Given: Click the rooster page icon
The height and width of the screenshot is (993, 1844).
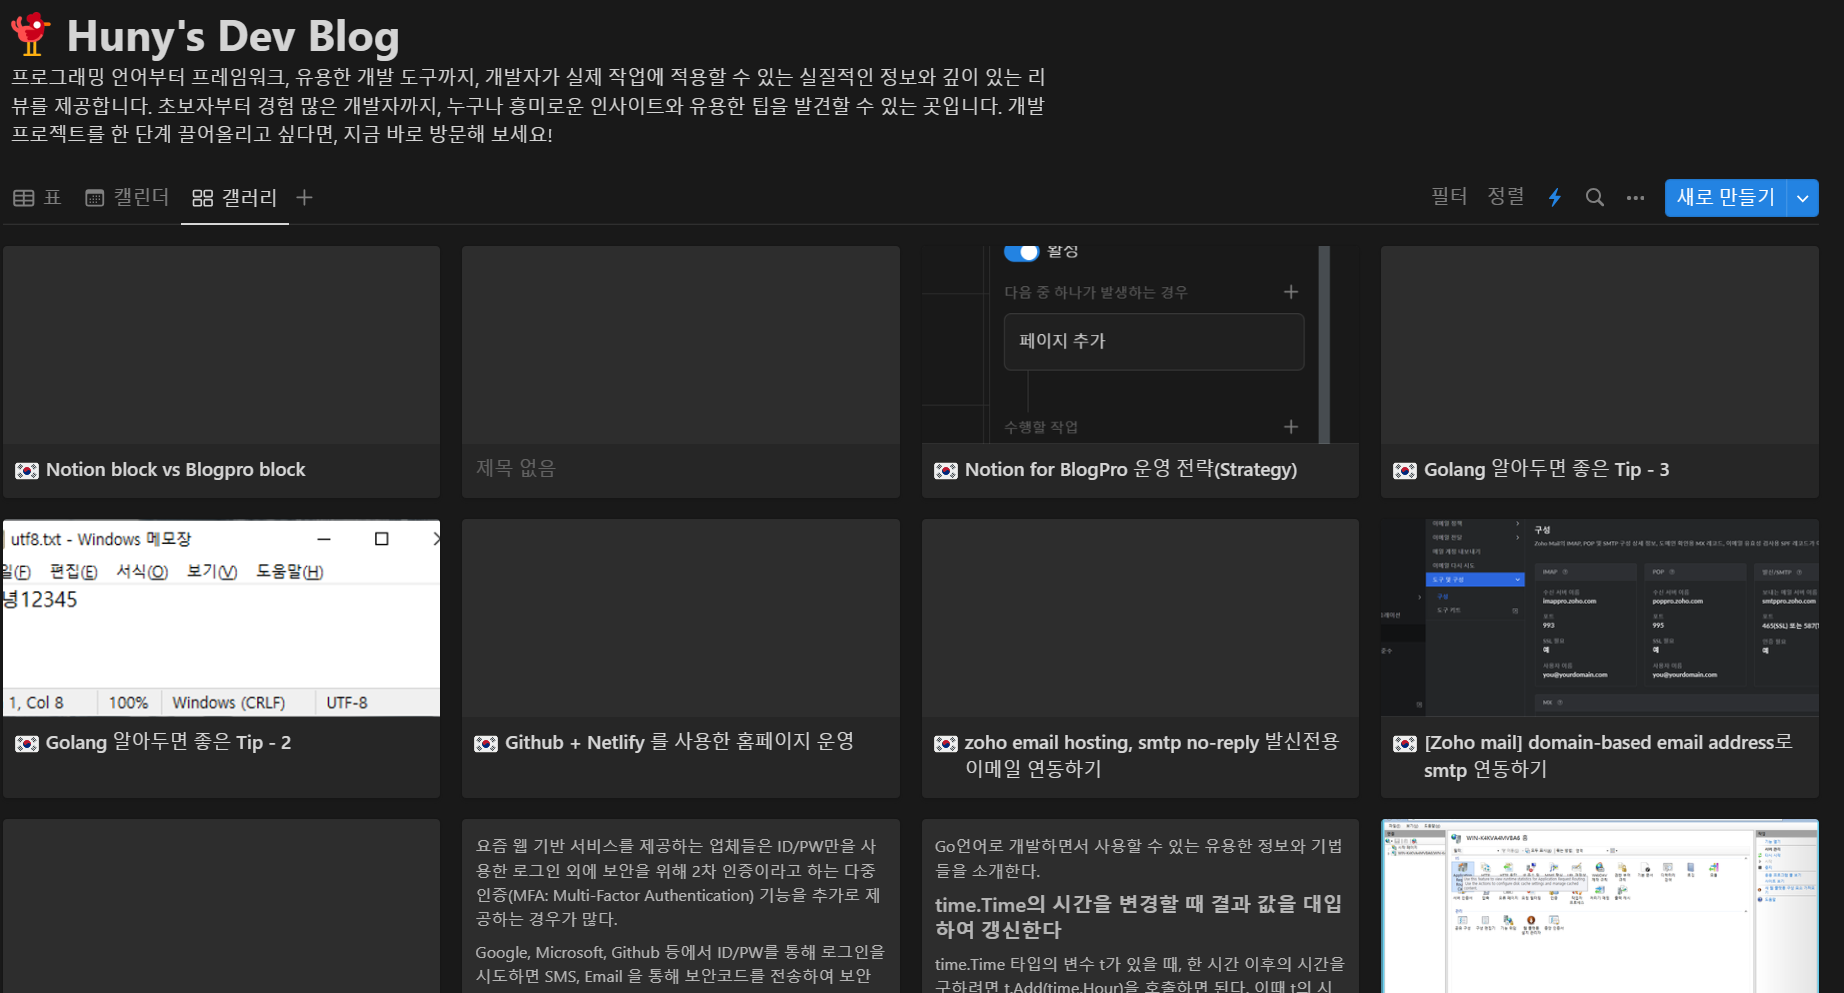Looking at the screenshot, I should click(31, 33).
